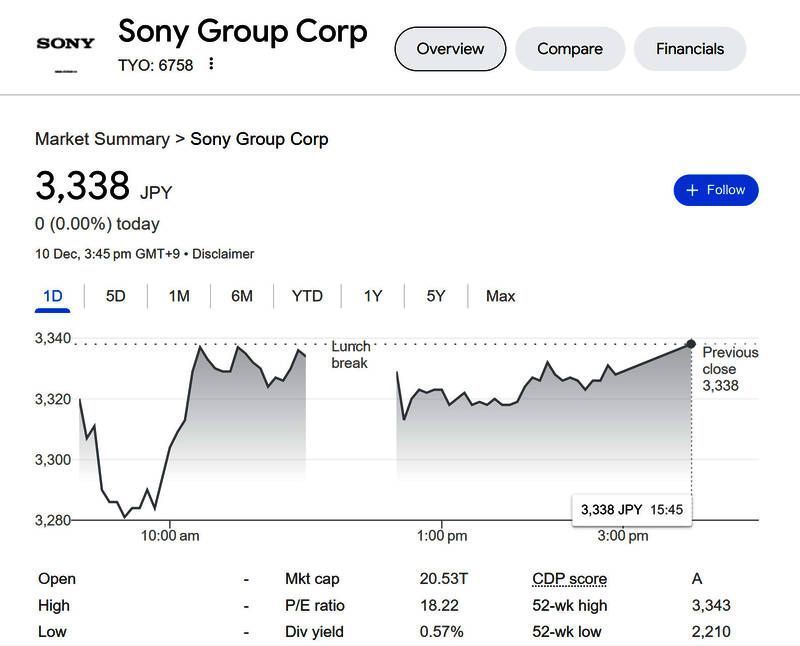800x646 pixels.
Task: Select the 1D time range
Action: coord(53,296)
